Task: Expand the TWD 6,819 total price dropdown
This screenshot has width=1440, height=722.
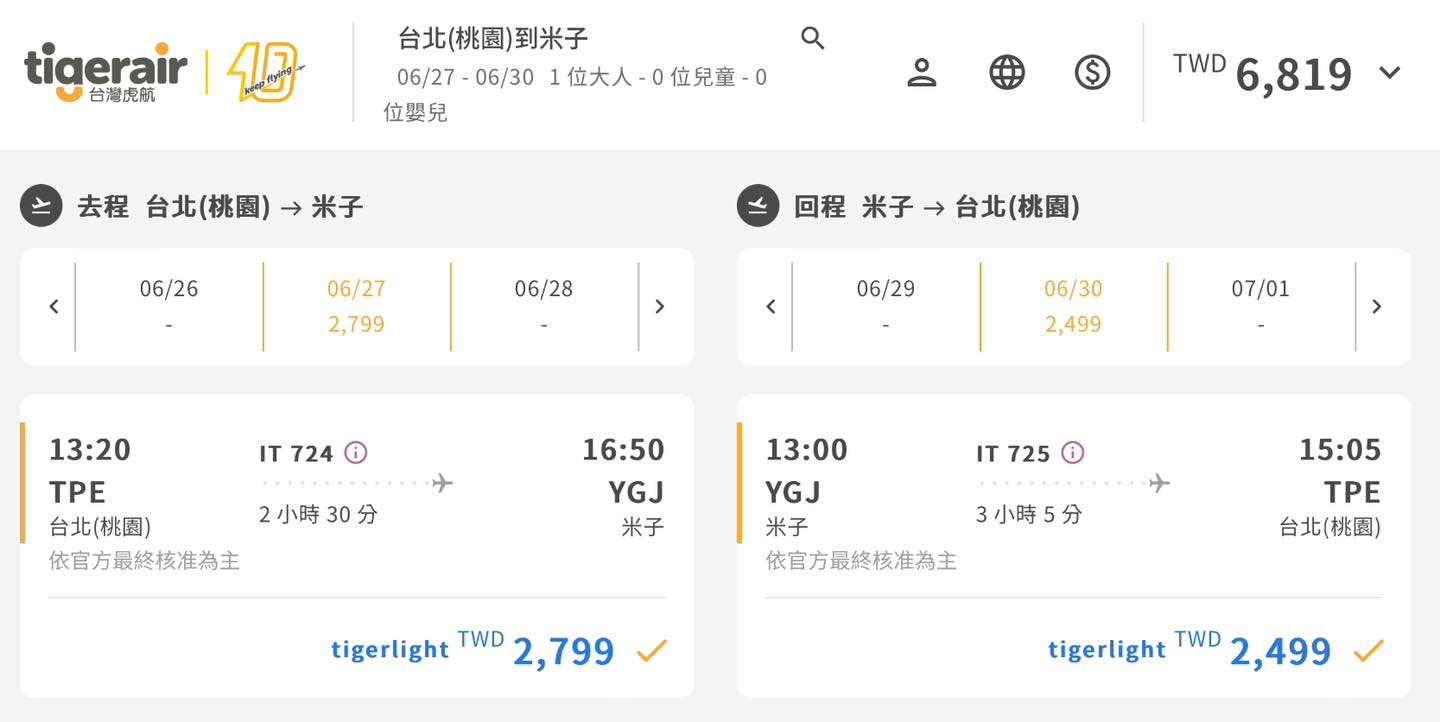Action: click(x=1390, y=73)
